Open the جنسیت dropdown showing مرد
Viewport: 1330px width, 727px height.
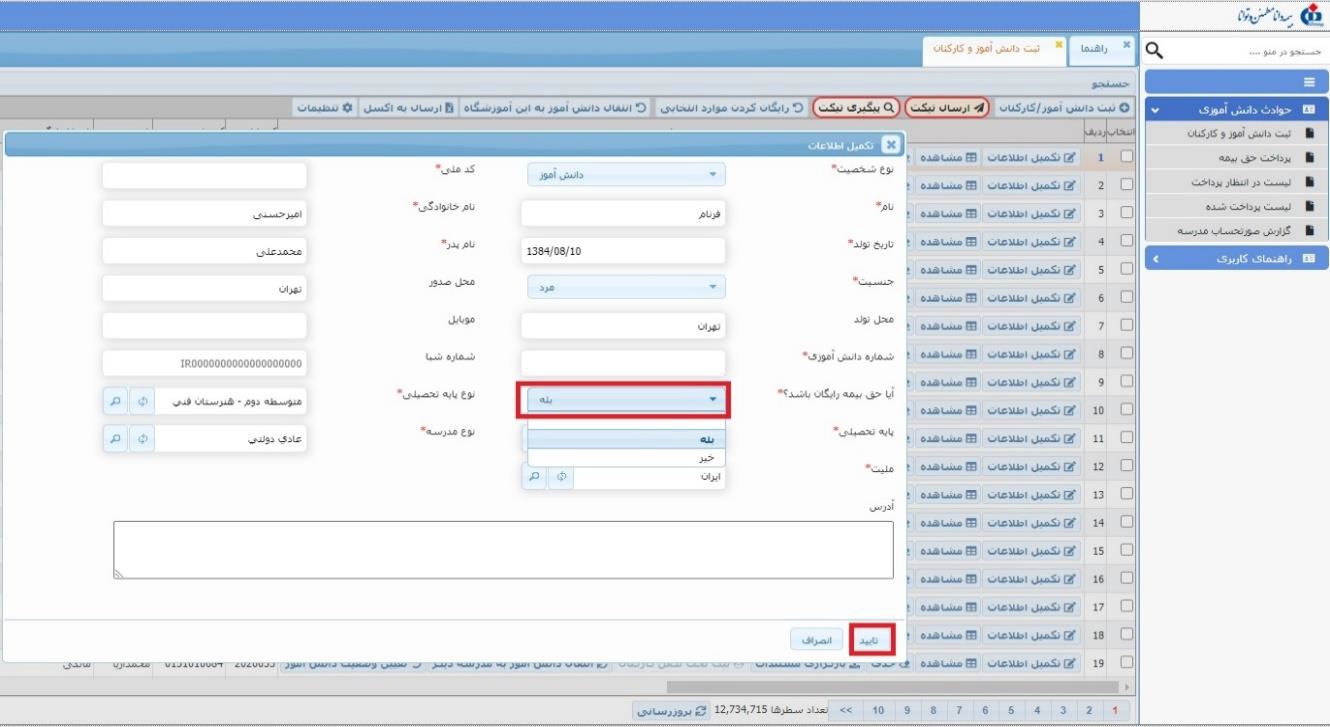tap(627, 287)
